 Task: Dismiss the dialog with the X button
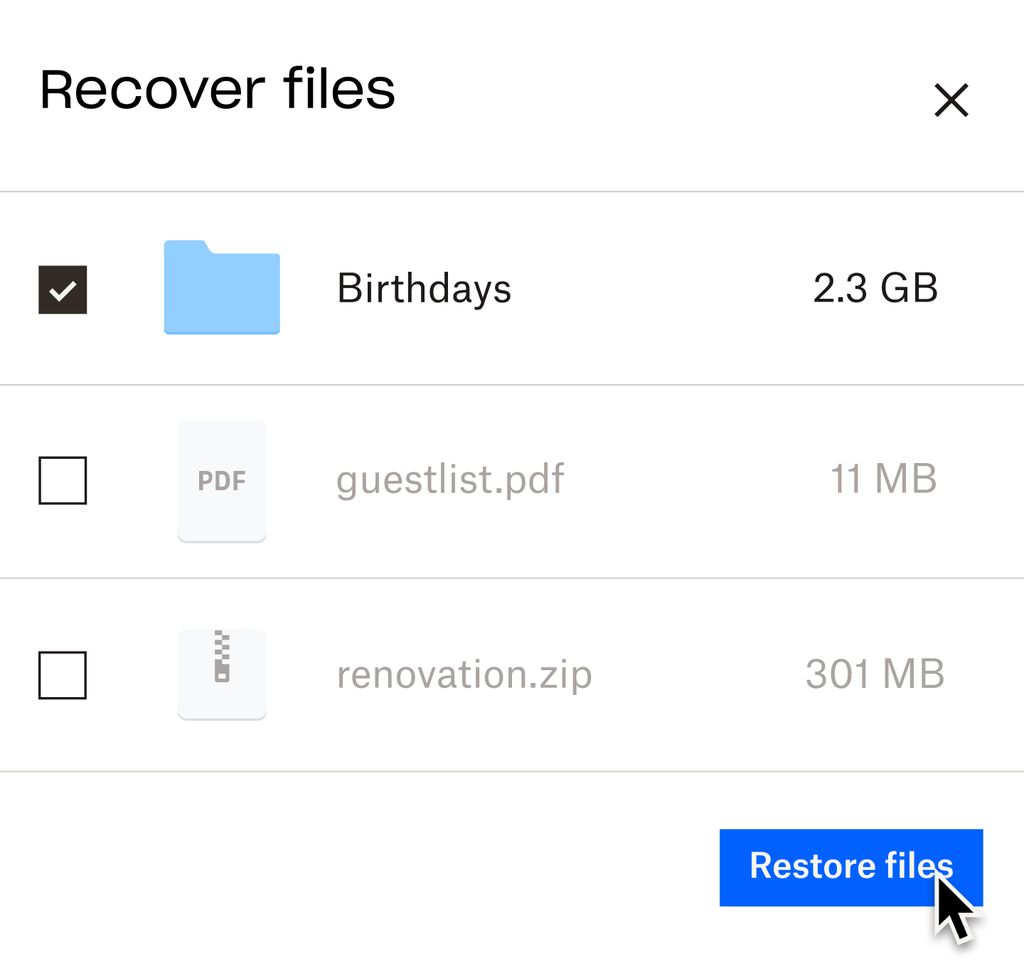point(950,100)
